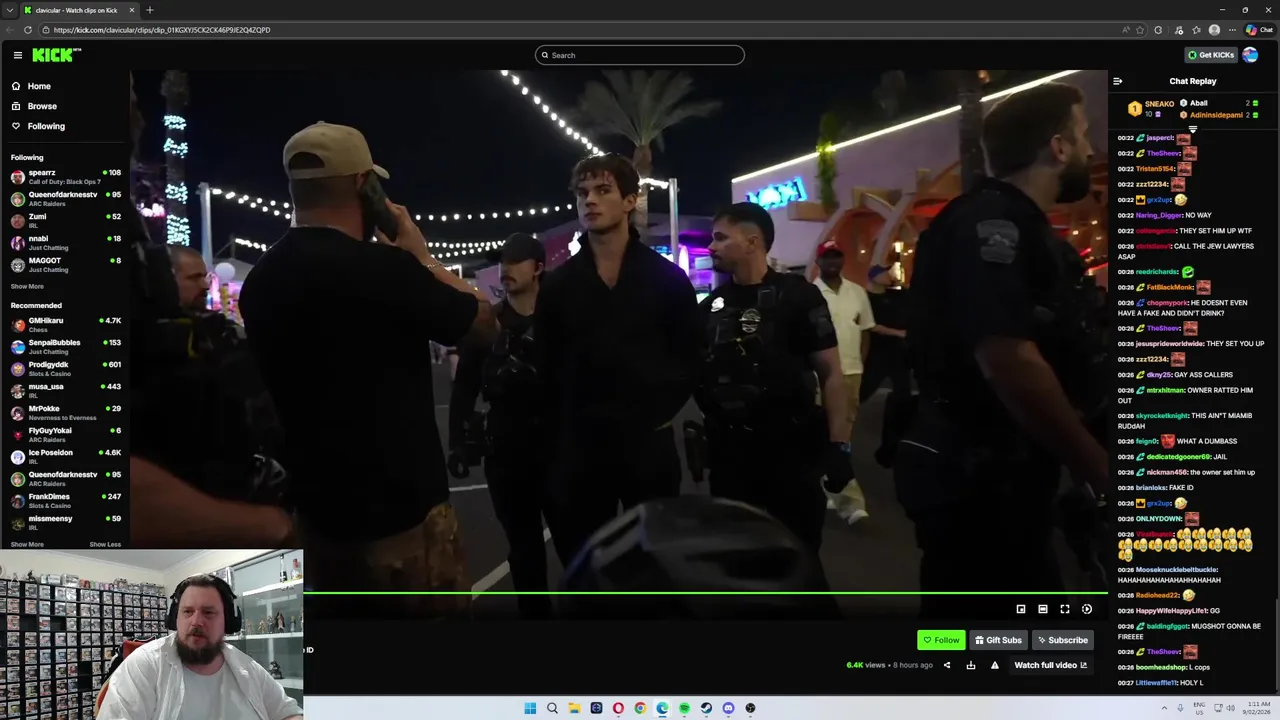Click the Subscribe button
The height and width of the screenshot is (720, 1280).
[1062, 640]
